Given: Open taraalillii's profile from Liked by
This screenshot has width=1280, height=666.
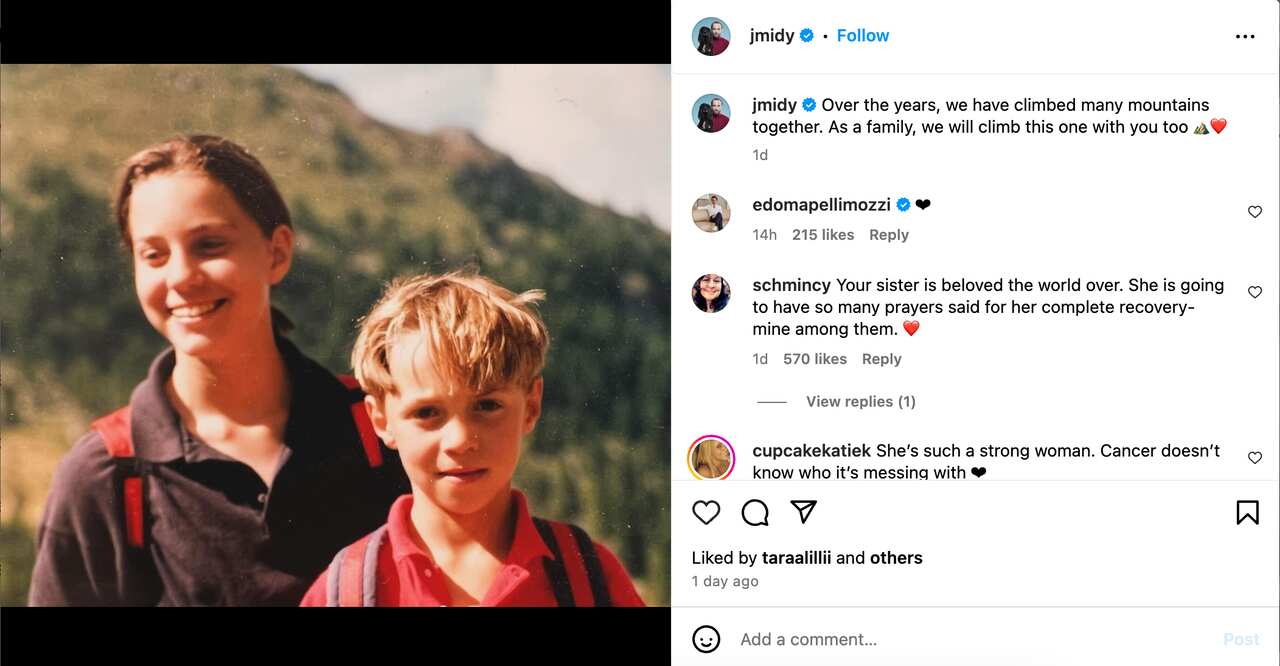Looking at the screenshot, I should click(x=796, y=558).
